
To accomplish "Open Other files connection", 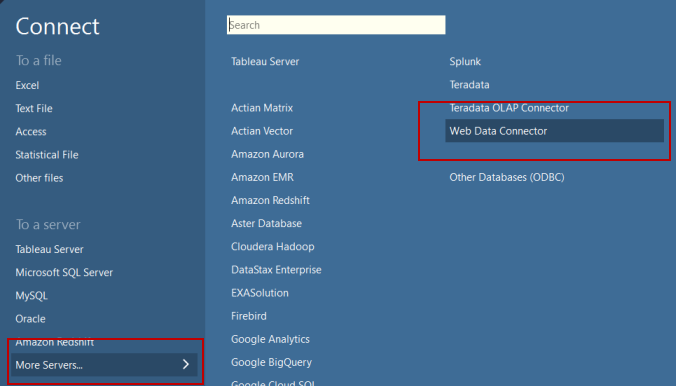I will [39, 178].
